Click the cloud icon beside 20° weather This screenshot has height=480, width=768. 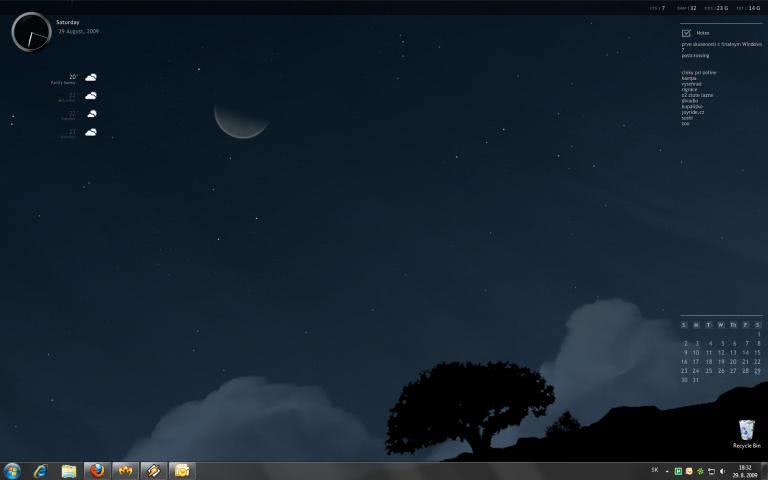coord(91,77)
